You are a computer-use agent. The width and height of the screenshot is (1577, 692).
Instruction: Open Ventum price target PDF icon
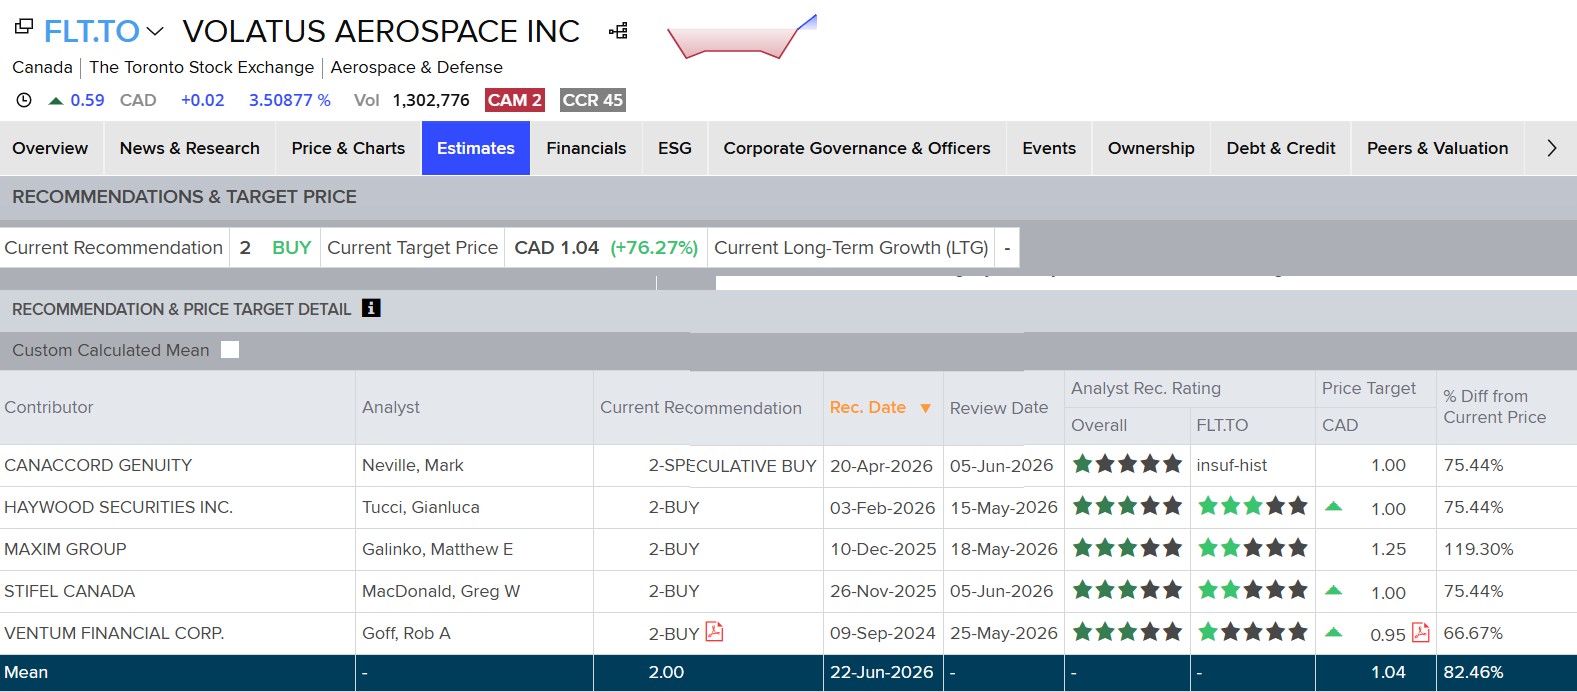(x=1420, y=633)
